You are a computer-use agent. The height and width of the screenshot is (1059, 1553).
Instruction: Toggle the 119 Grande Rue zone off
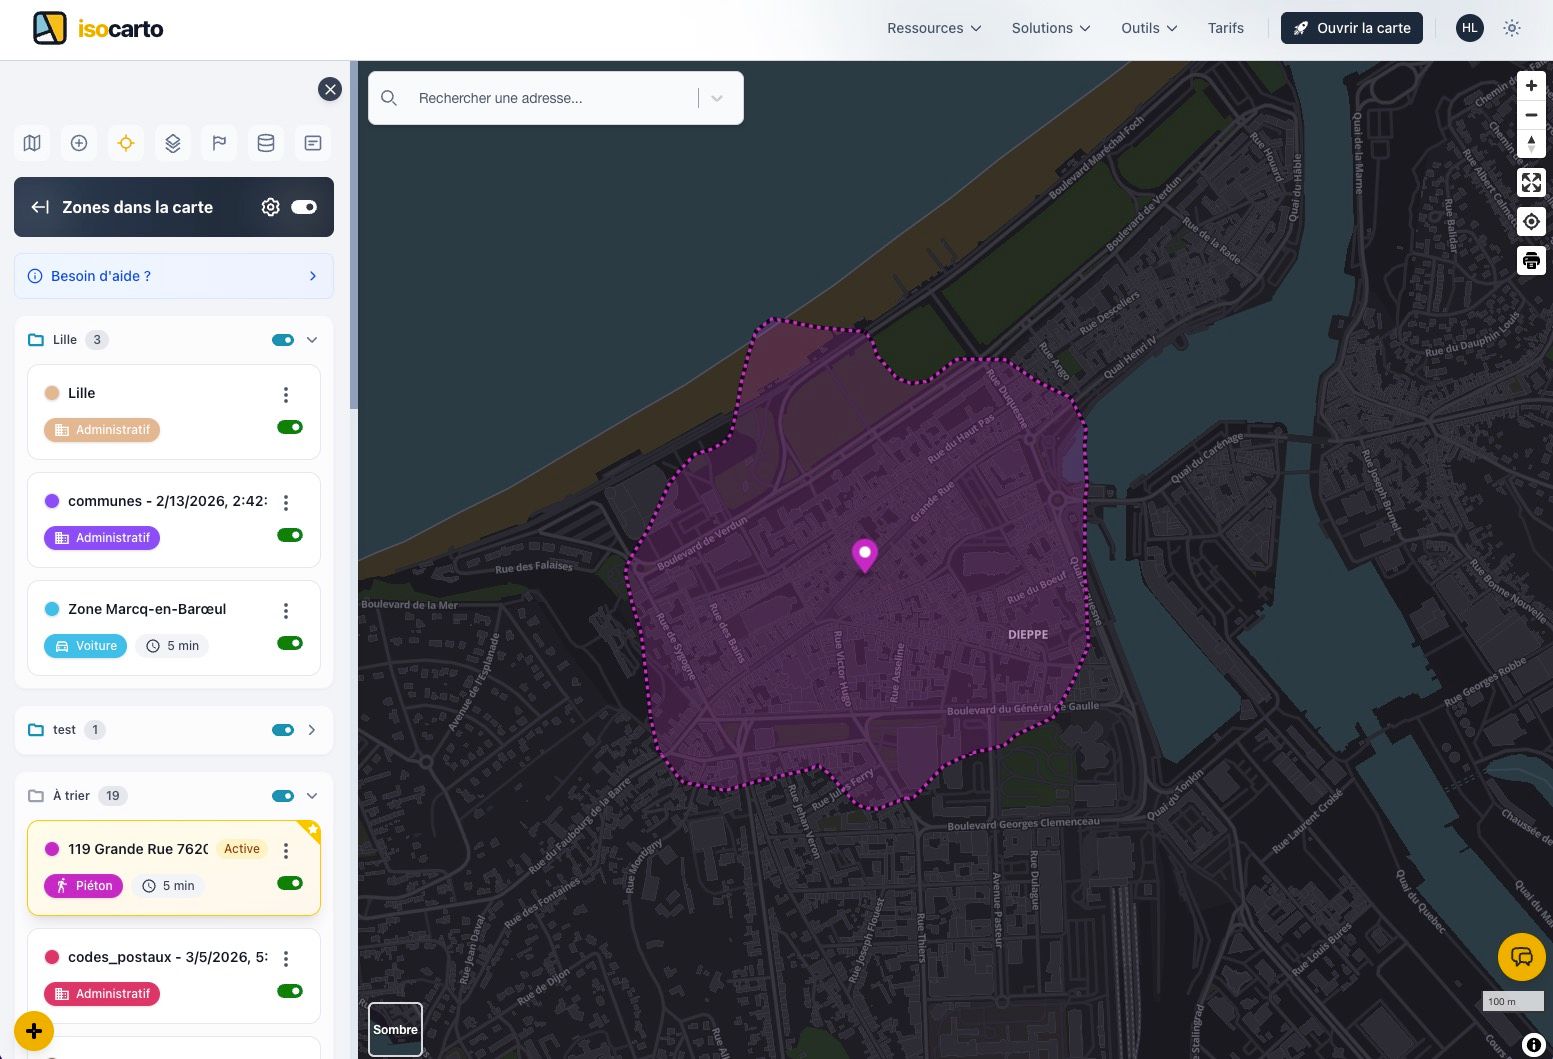click(x=290, y=883)
